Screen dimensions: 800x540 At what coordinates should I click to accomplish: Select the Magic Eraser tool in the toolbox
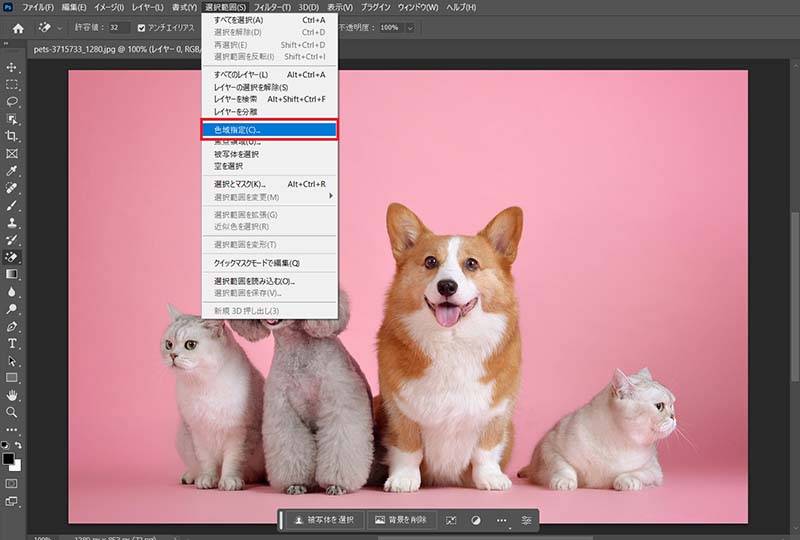click(12, 257)
